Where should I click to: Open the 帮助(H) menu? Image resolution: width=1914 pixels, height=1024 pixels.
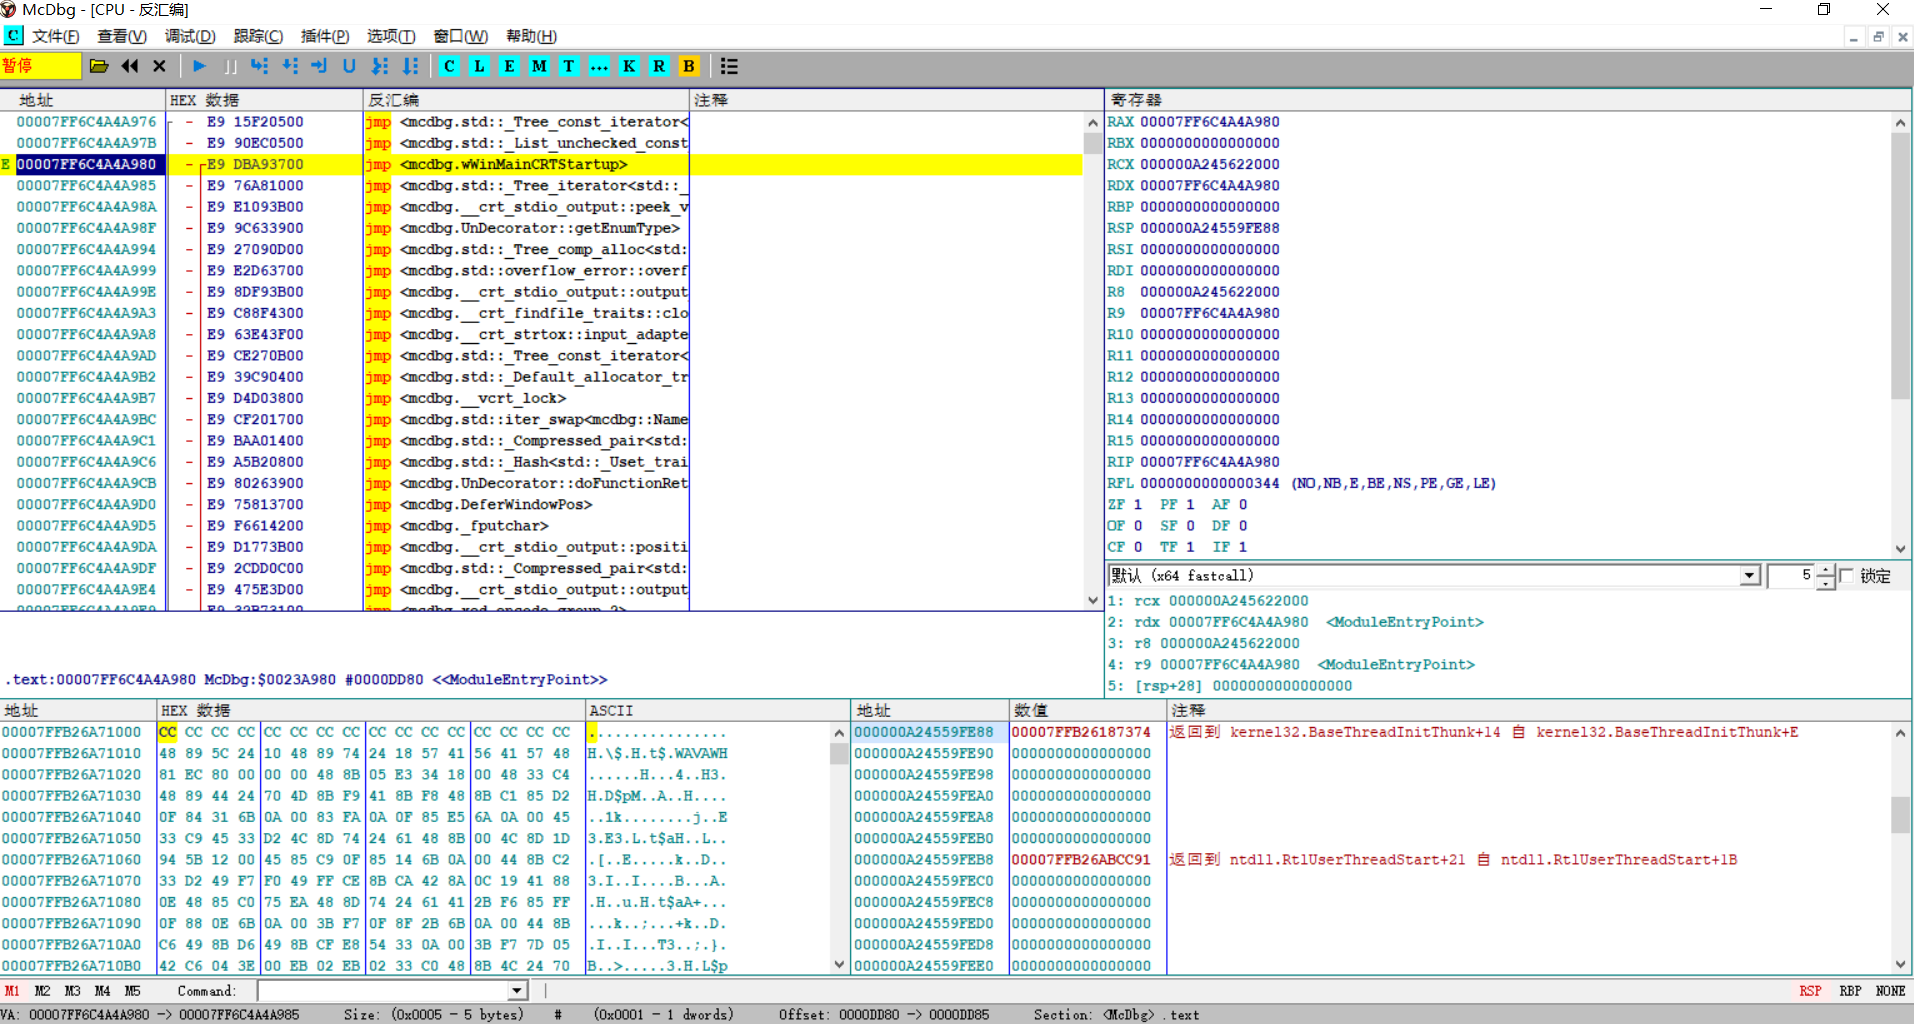point(531,36)
